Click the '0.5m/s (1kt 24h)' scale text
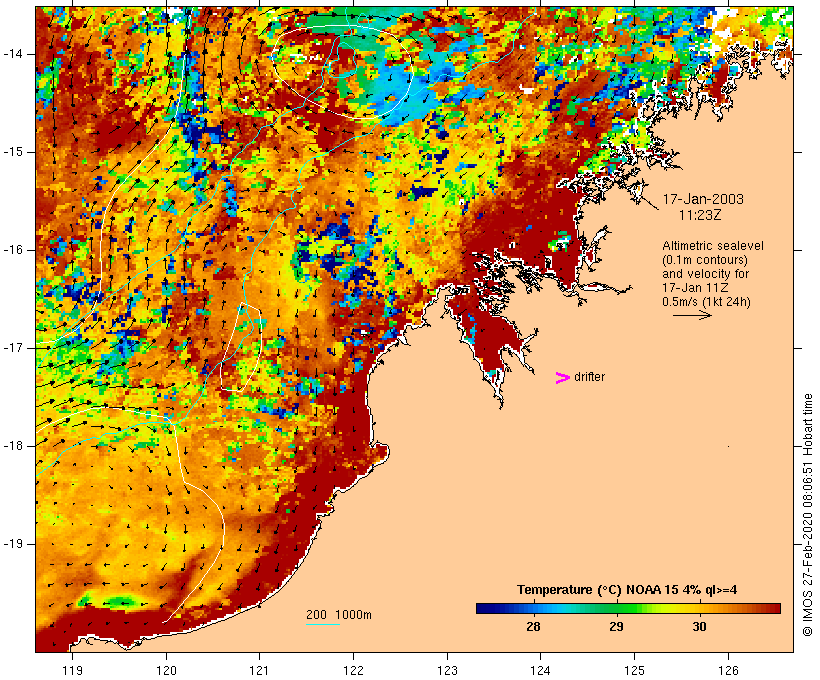 click(706, 302)
